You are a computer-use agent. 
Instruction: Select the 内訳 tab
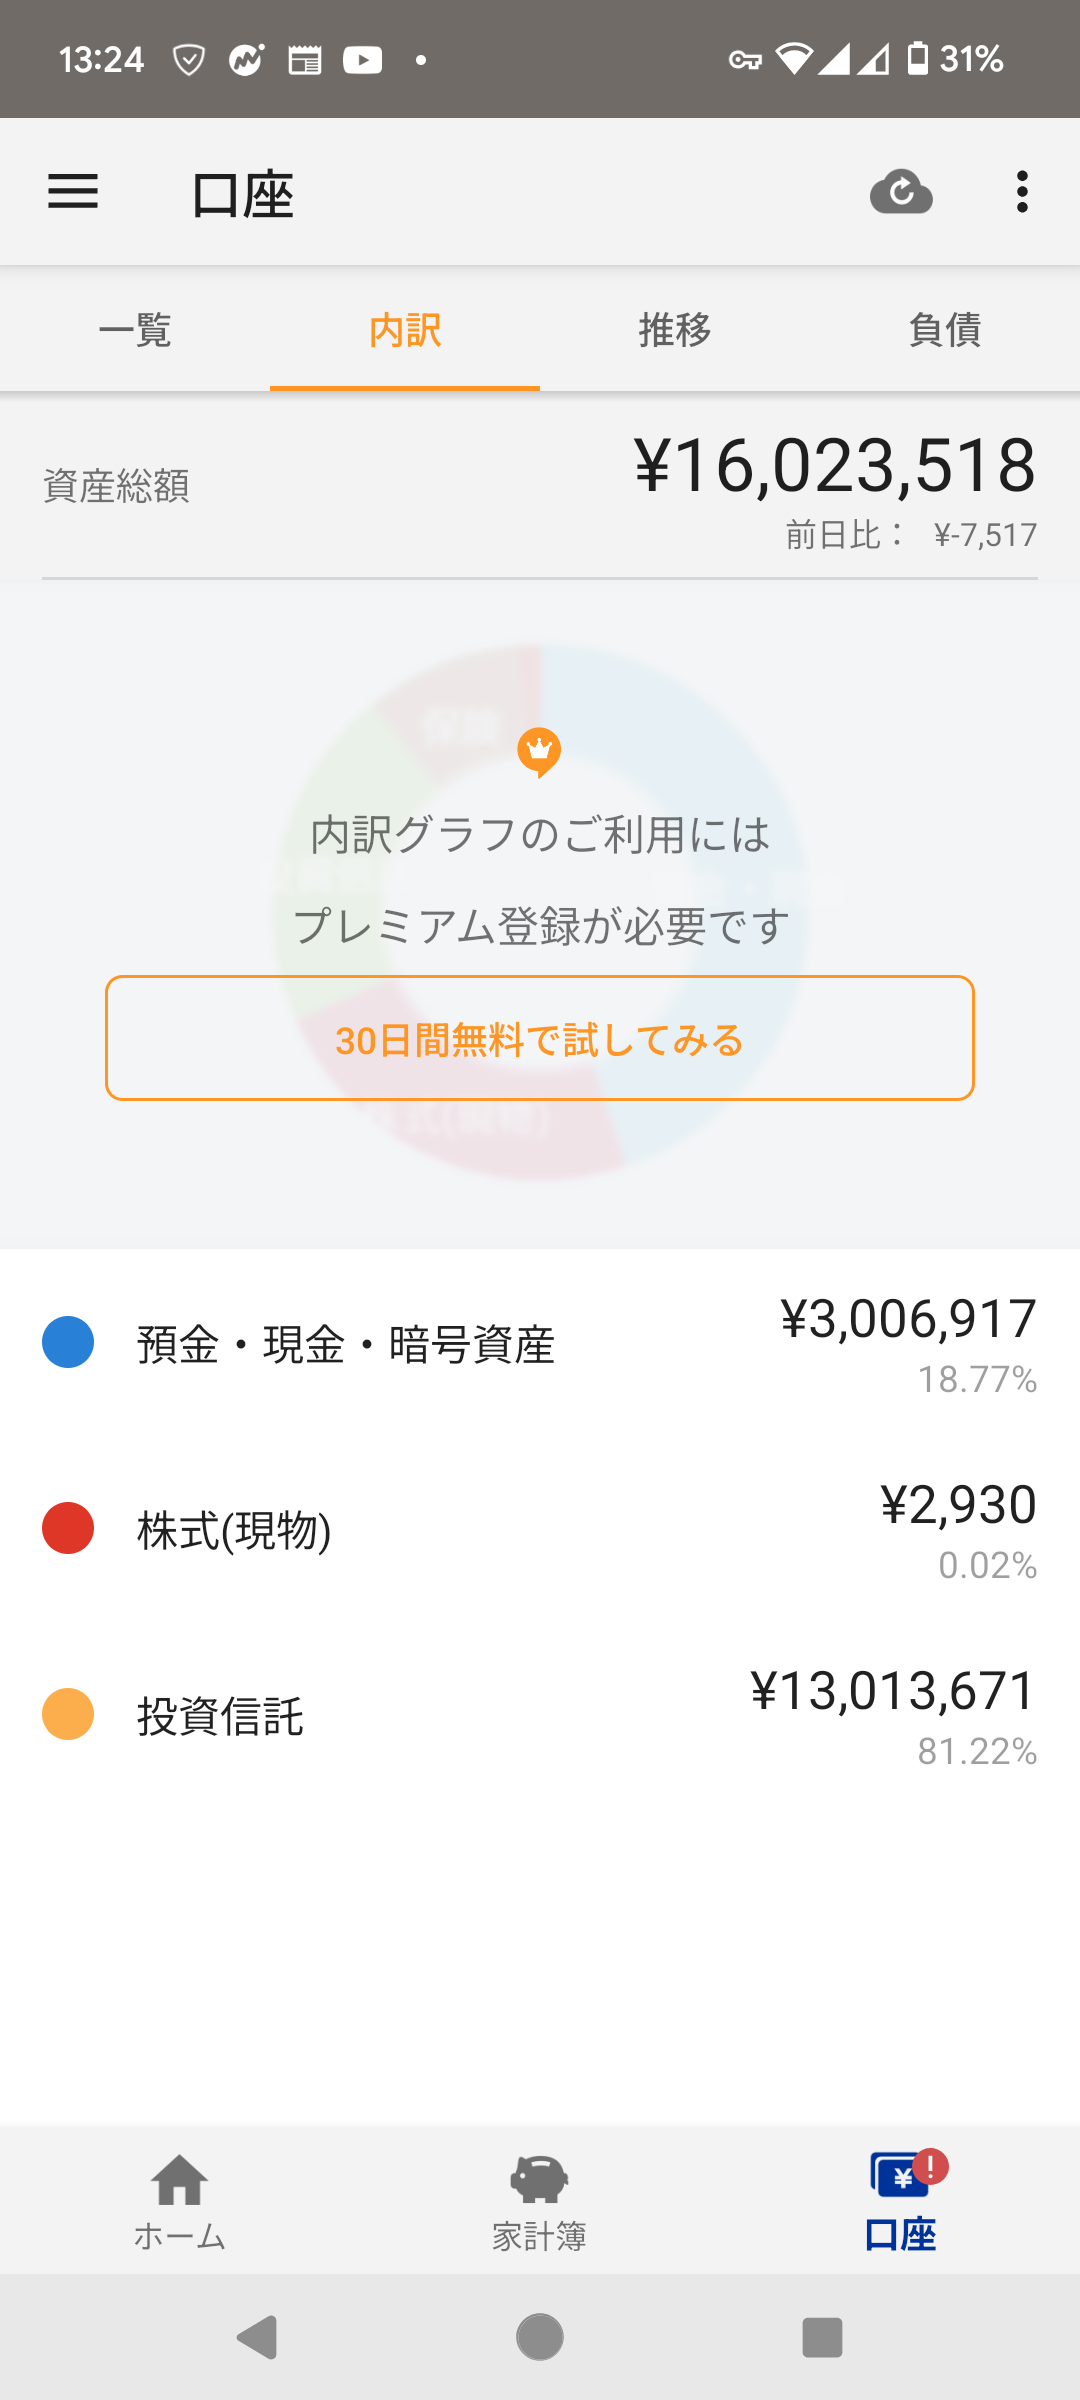coord(405,329)
